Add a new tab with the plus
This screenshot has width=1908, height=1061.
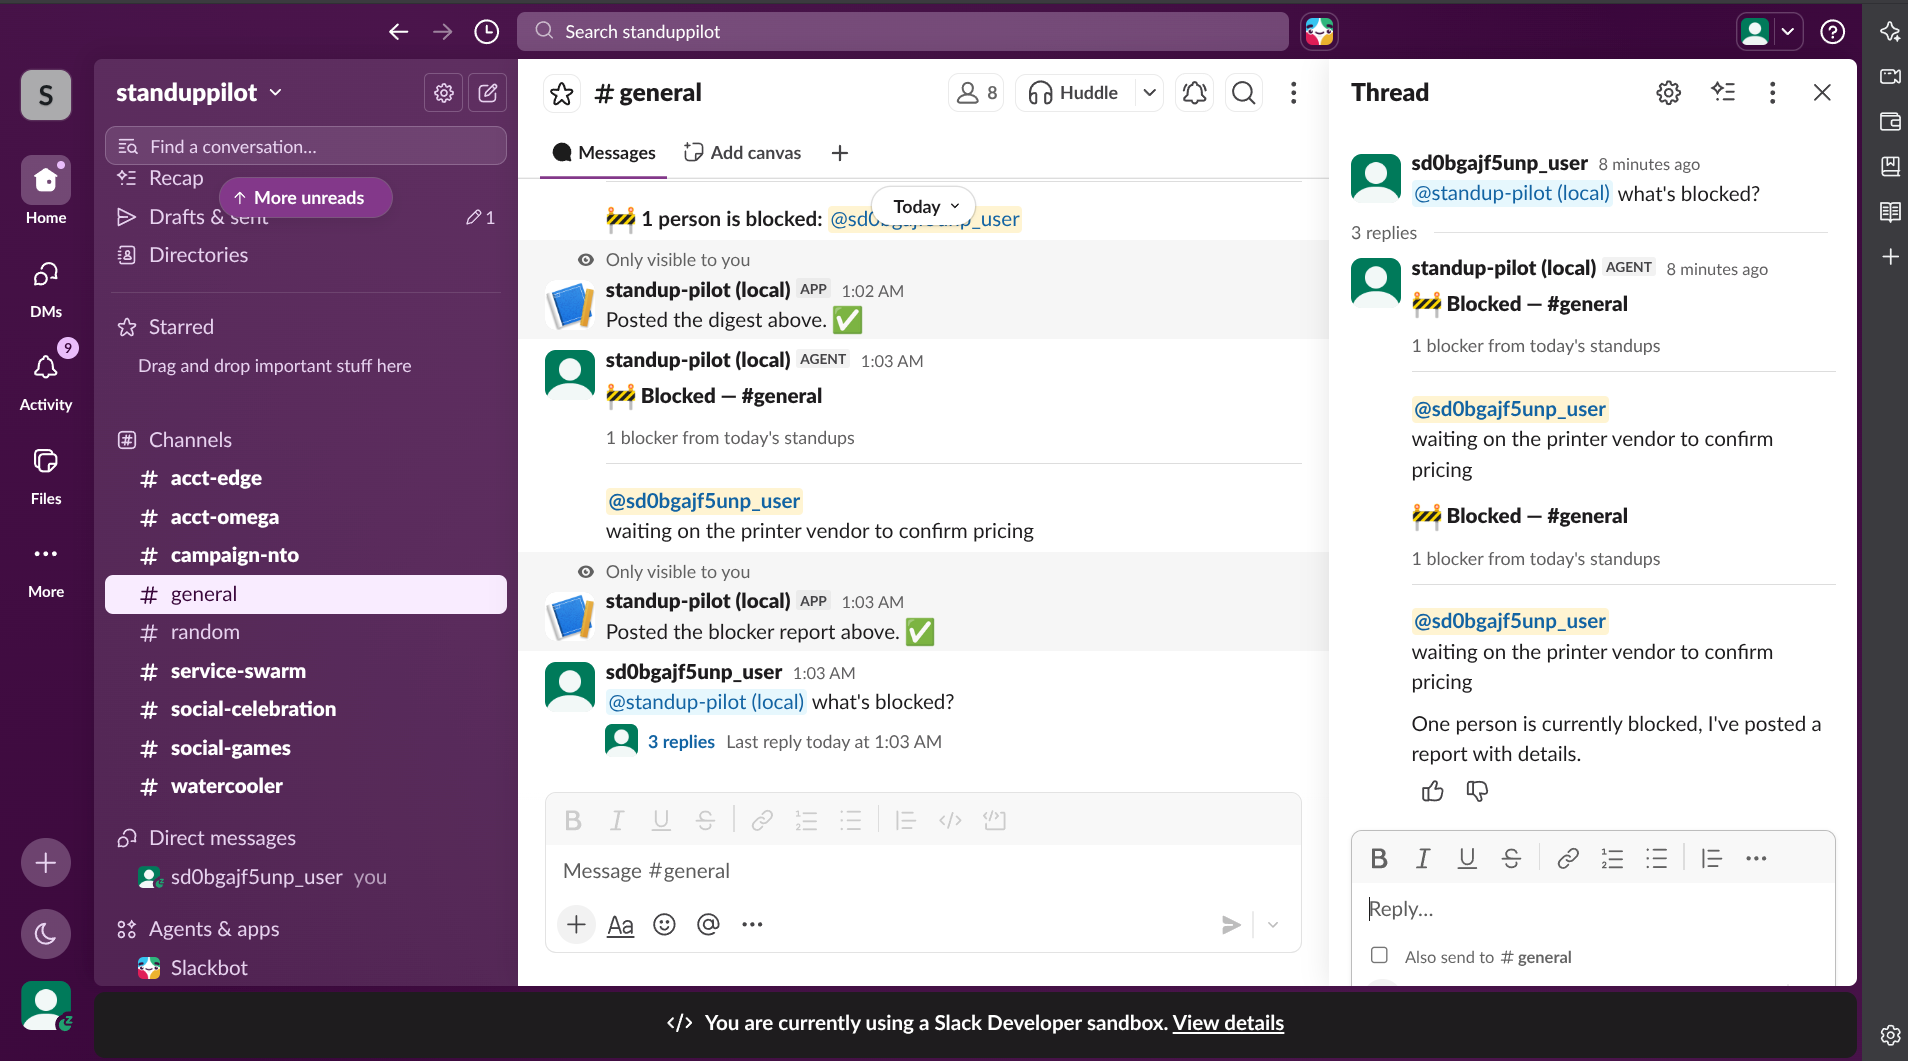(840, 153)
